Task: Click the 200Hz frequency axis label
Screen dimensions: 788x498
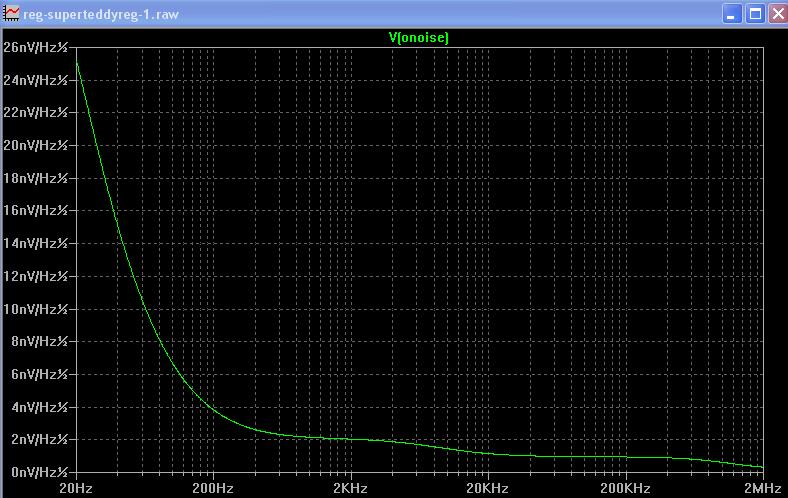Action: (x=213, y=488)
